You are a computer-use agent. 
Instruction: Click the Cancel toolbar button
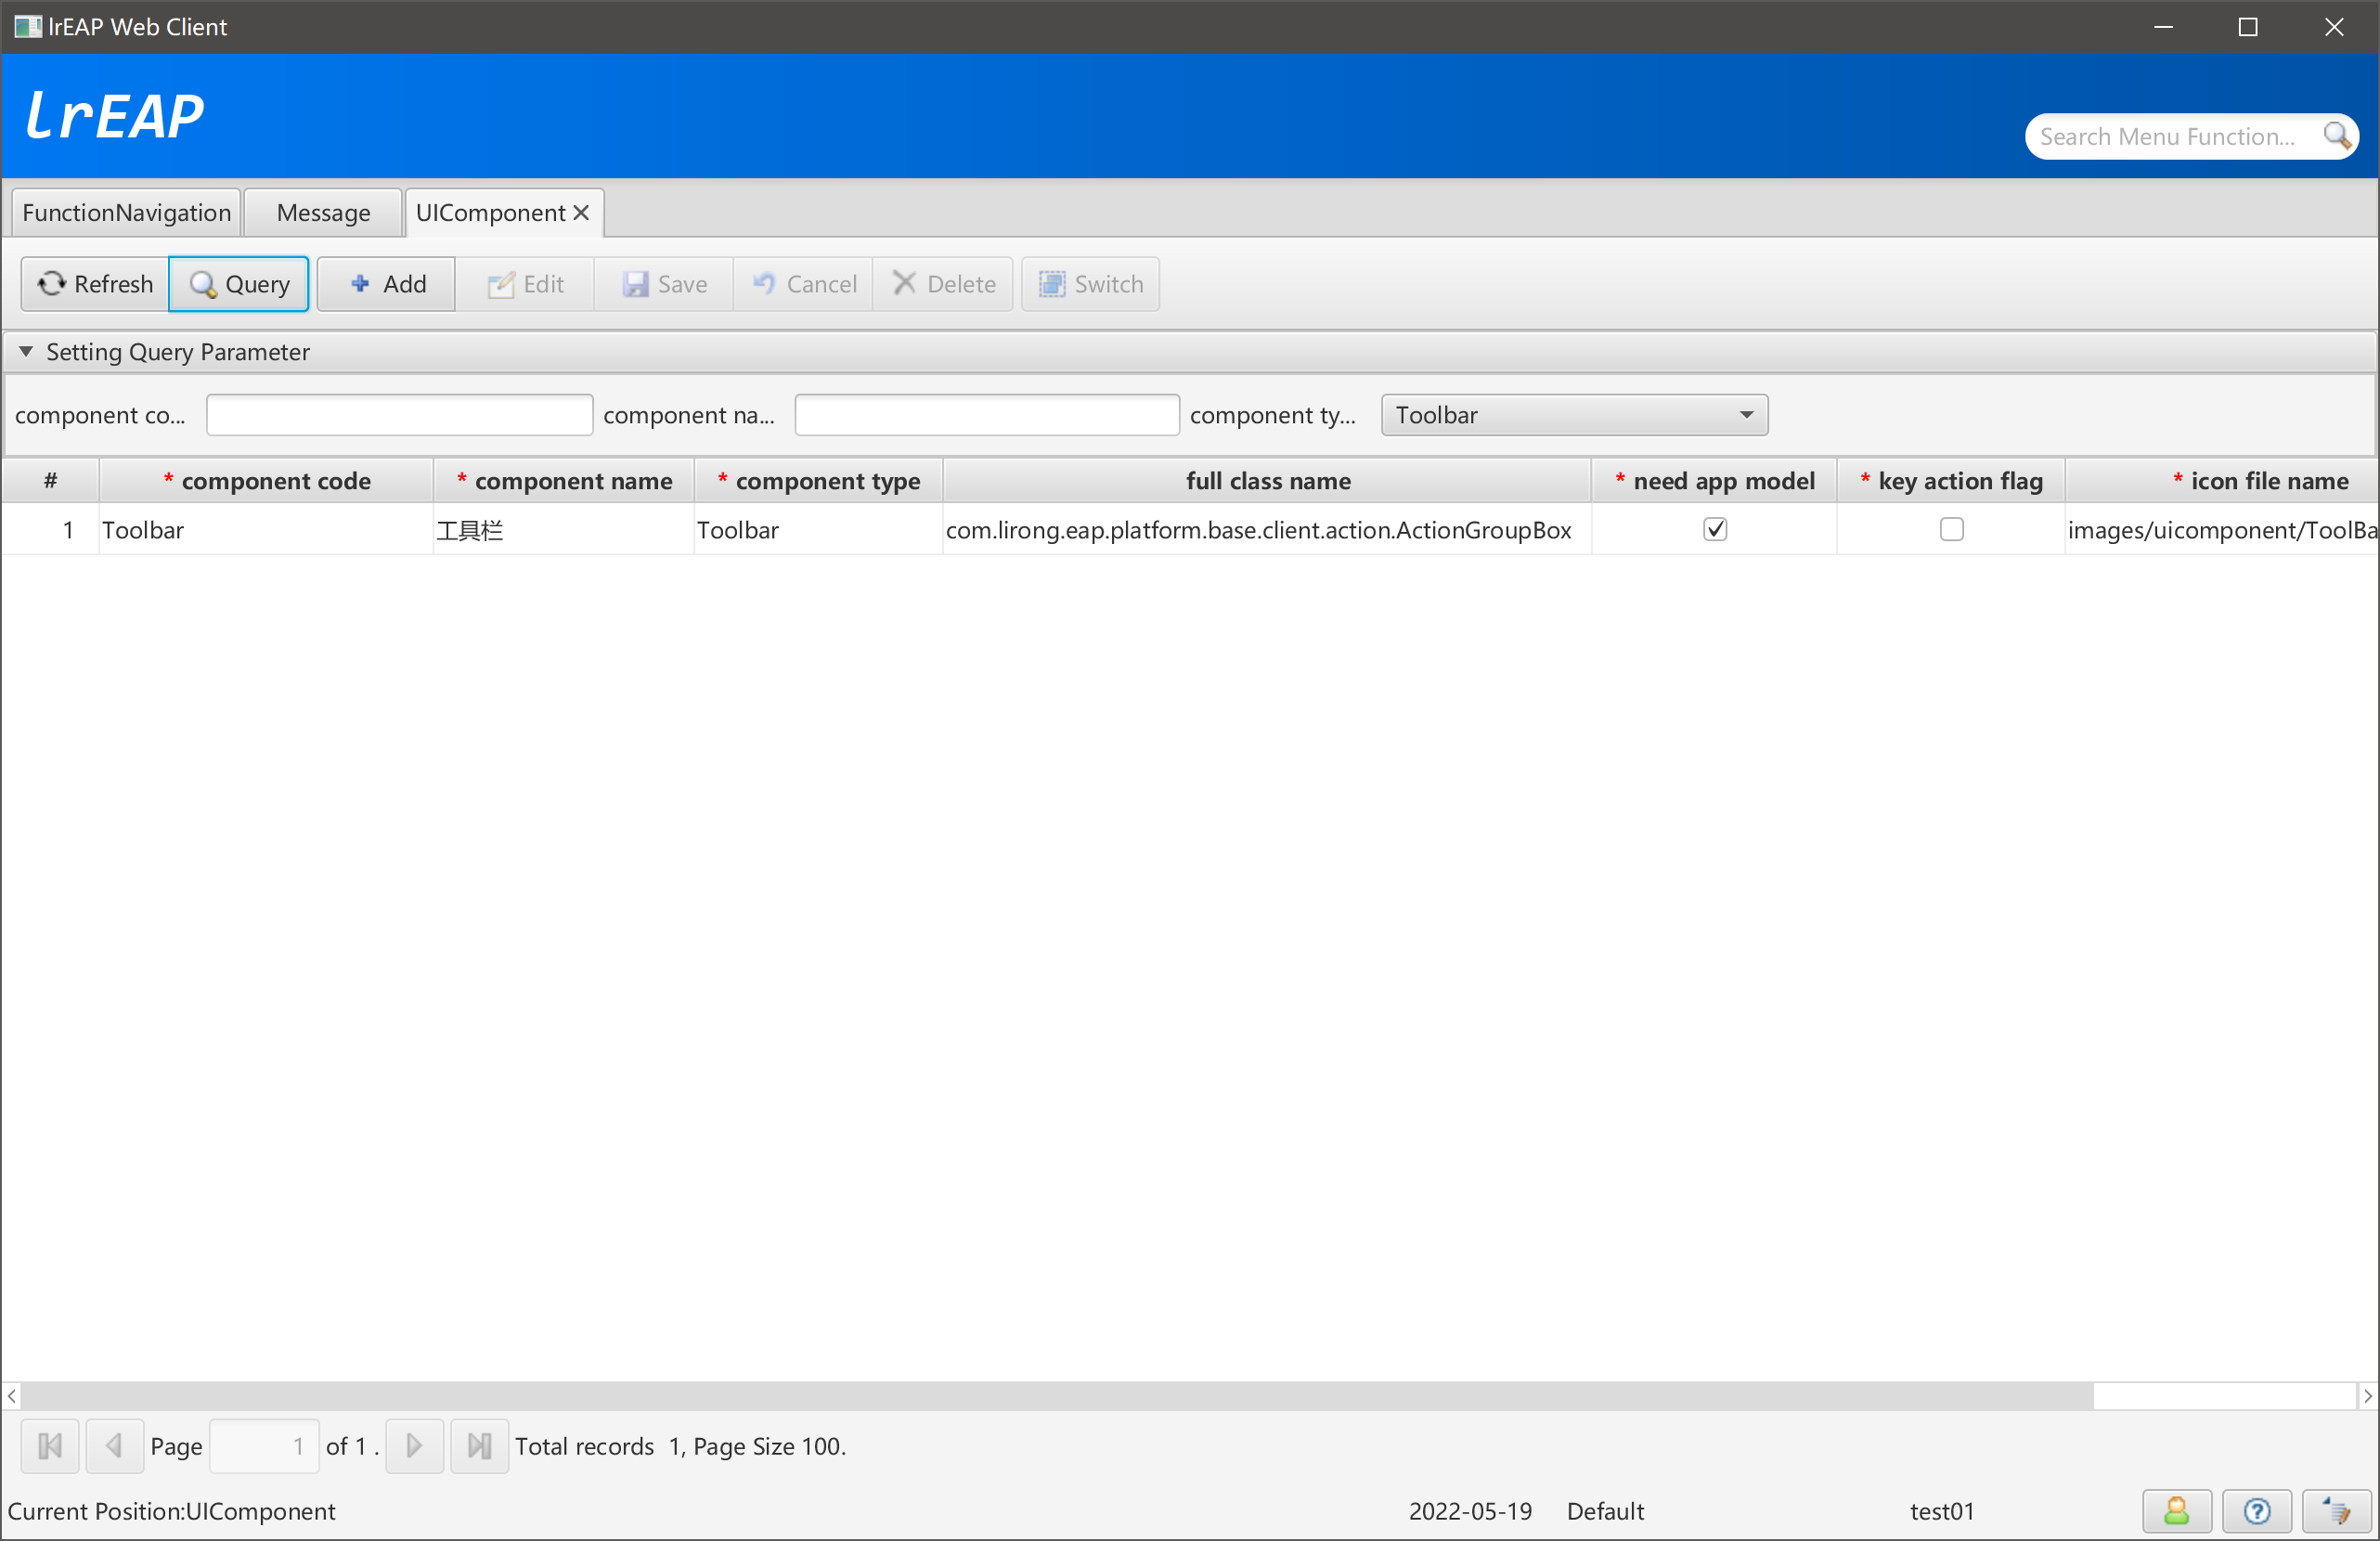click(x=803, y=284)
